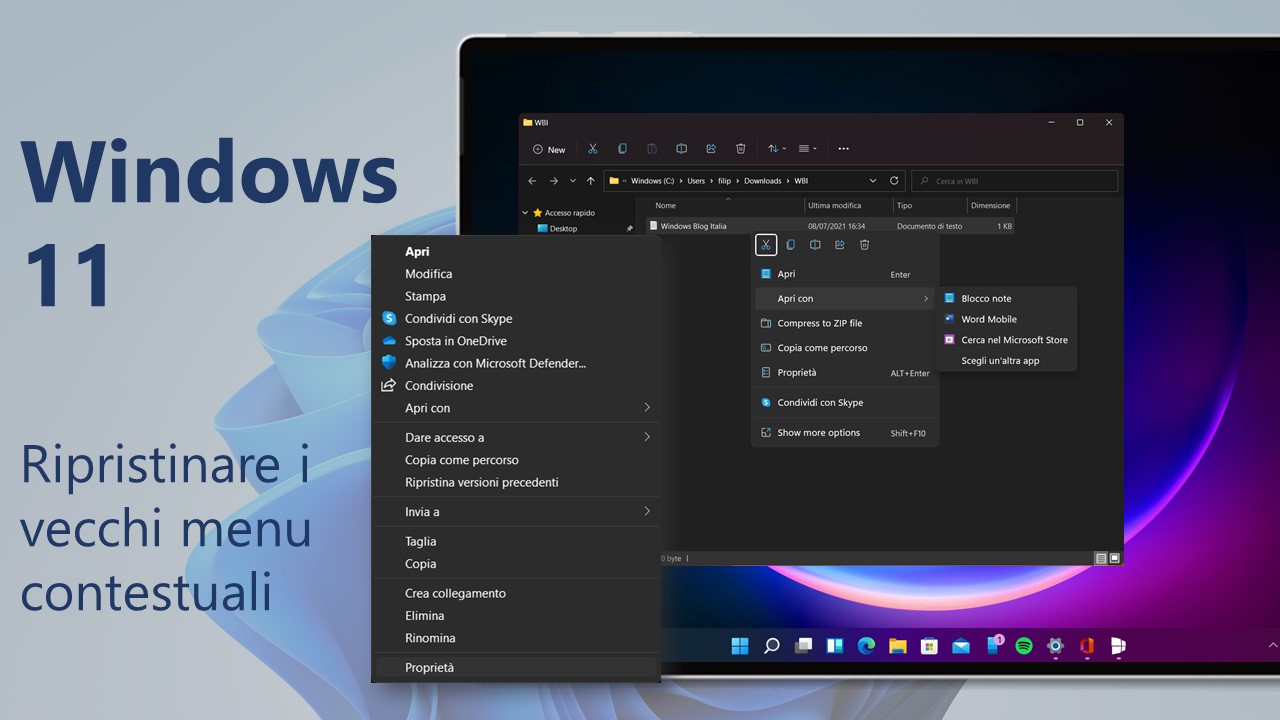Choose bold Apri in classic context menu
Viewport: 1280px width, 720px height.
[x=516, y=251]
